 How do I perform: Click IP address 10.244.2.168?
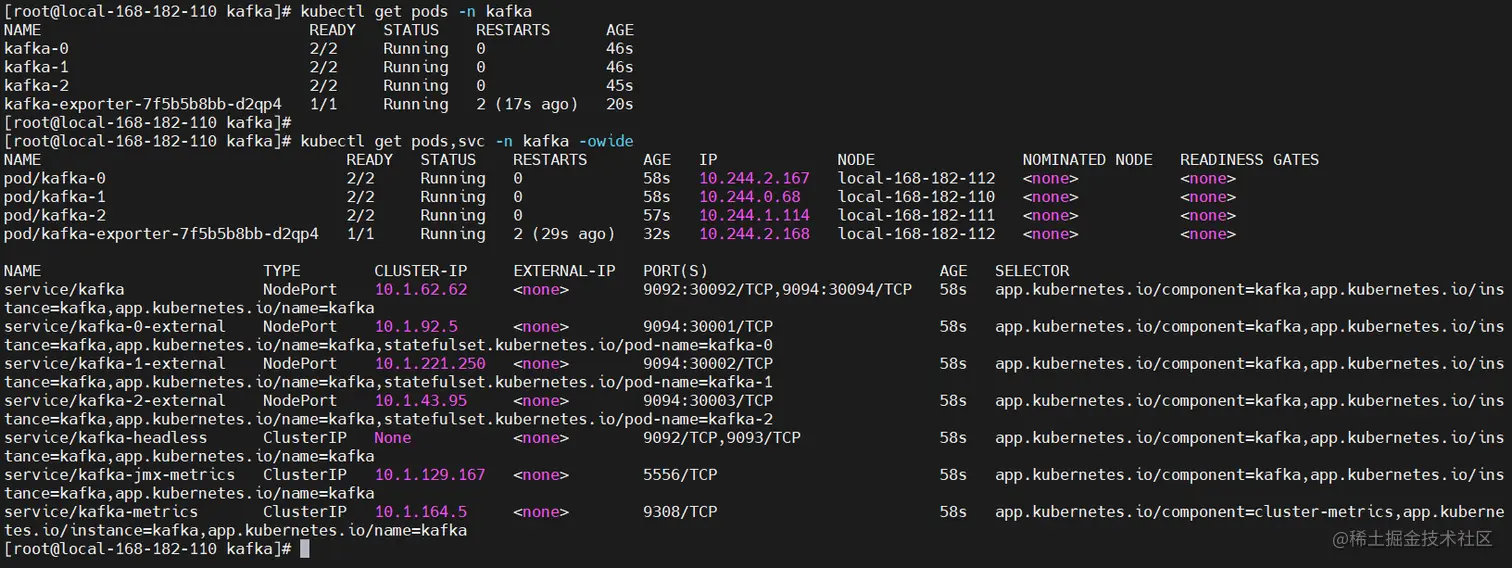pos(754,234)
